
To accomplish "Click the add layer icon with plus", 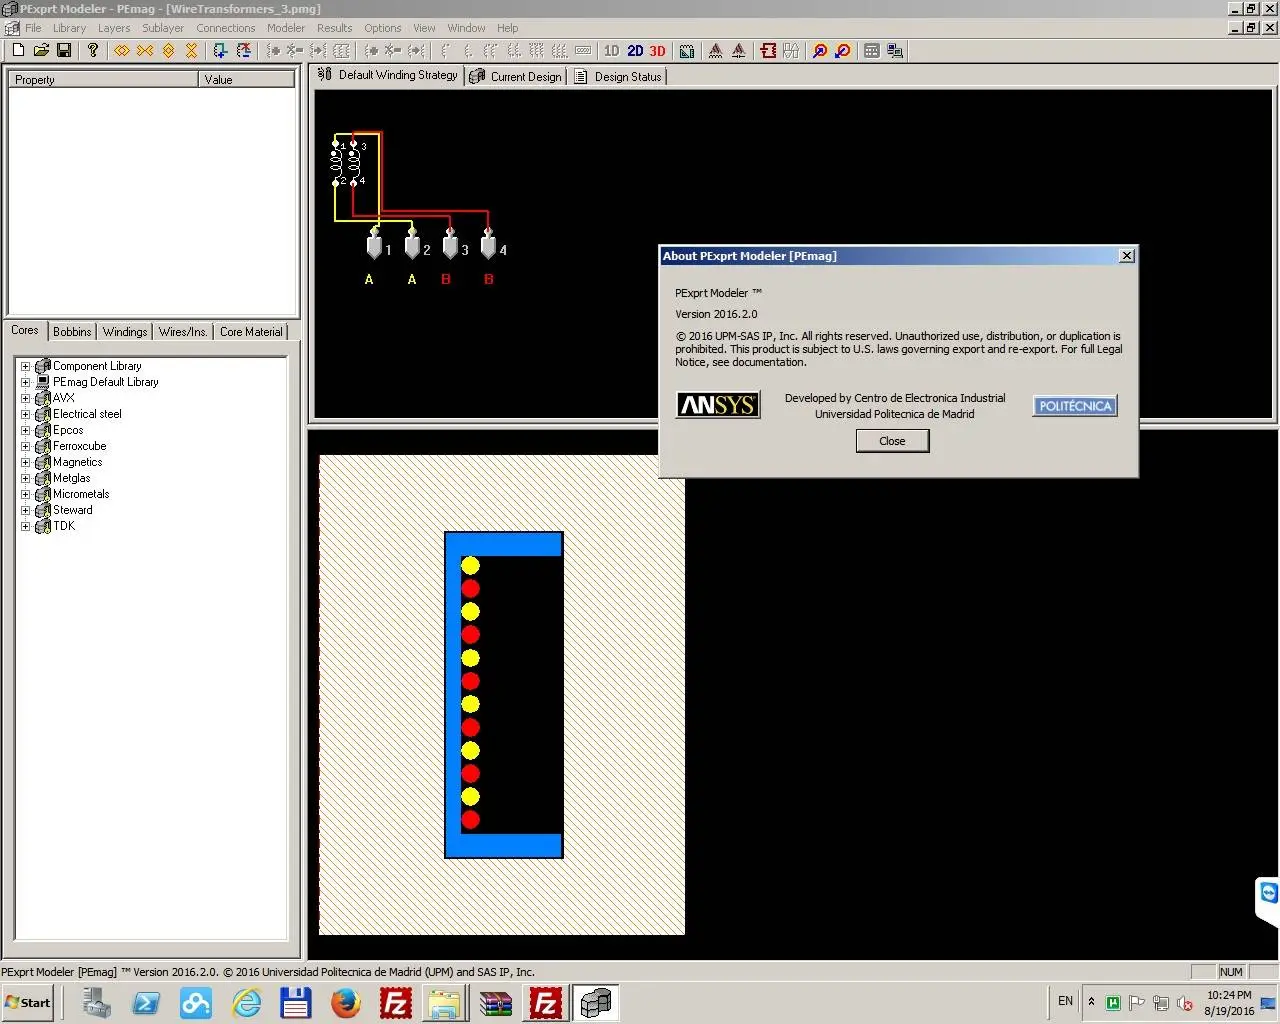I will pyautogui.click(x=220, y=50).
